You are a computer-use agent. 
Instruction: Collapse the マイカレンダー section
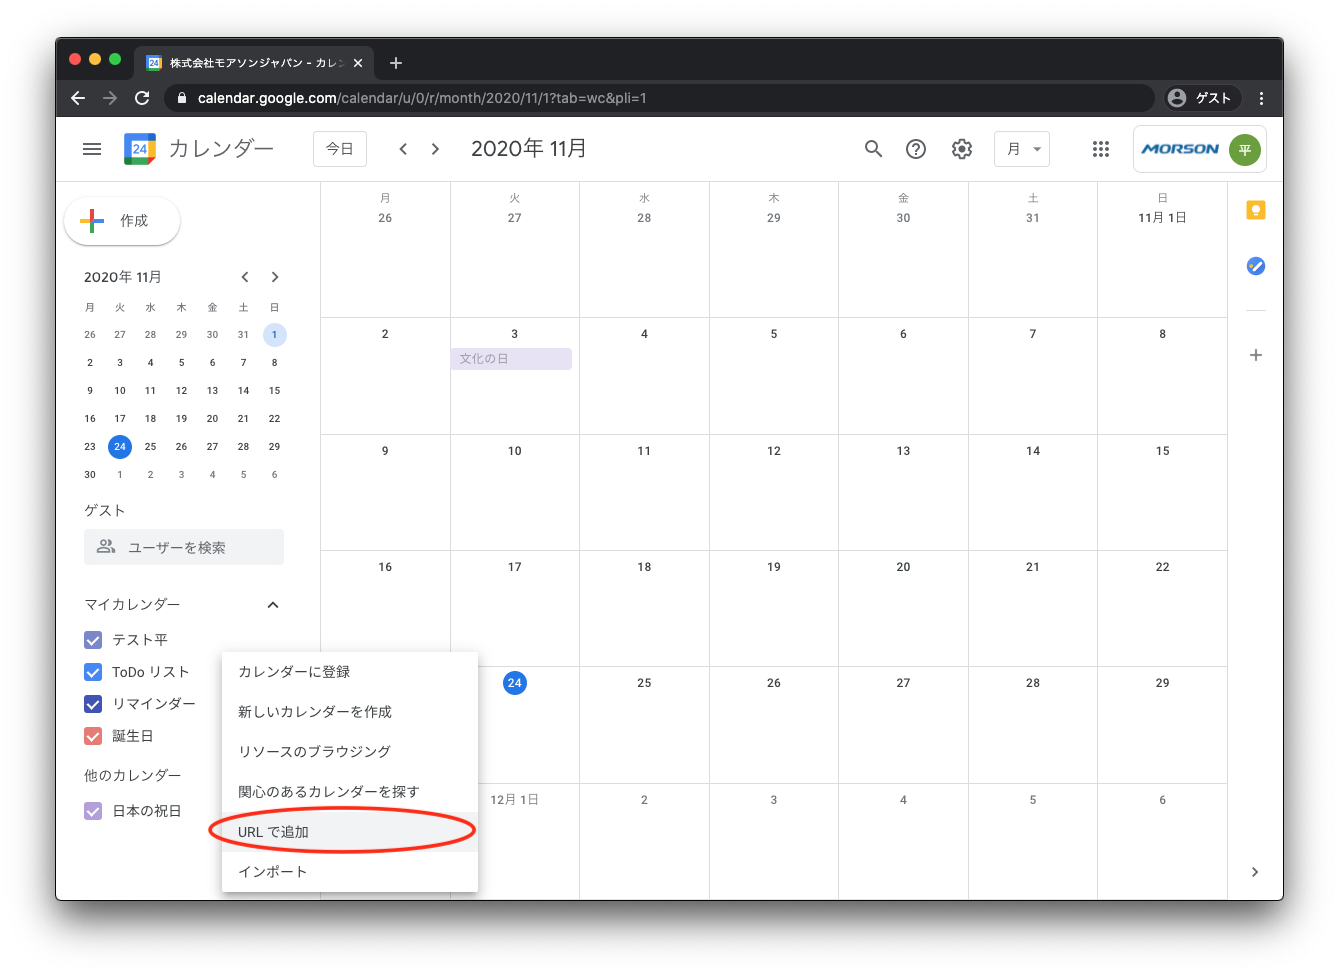272,604
